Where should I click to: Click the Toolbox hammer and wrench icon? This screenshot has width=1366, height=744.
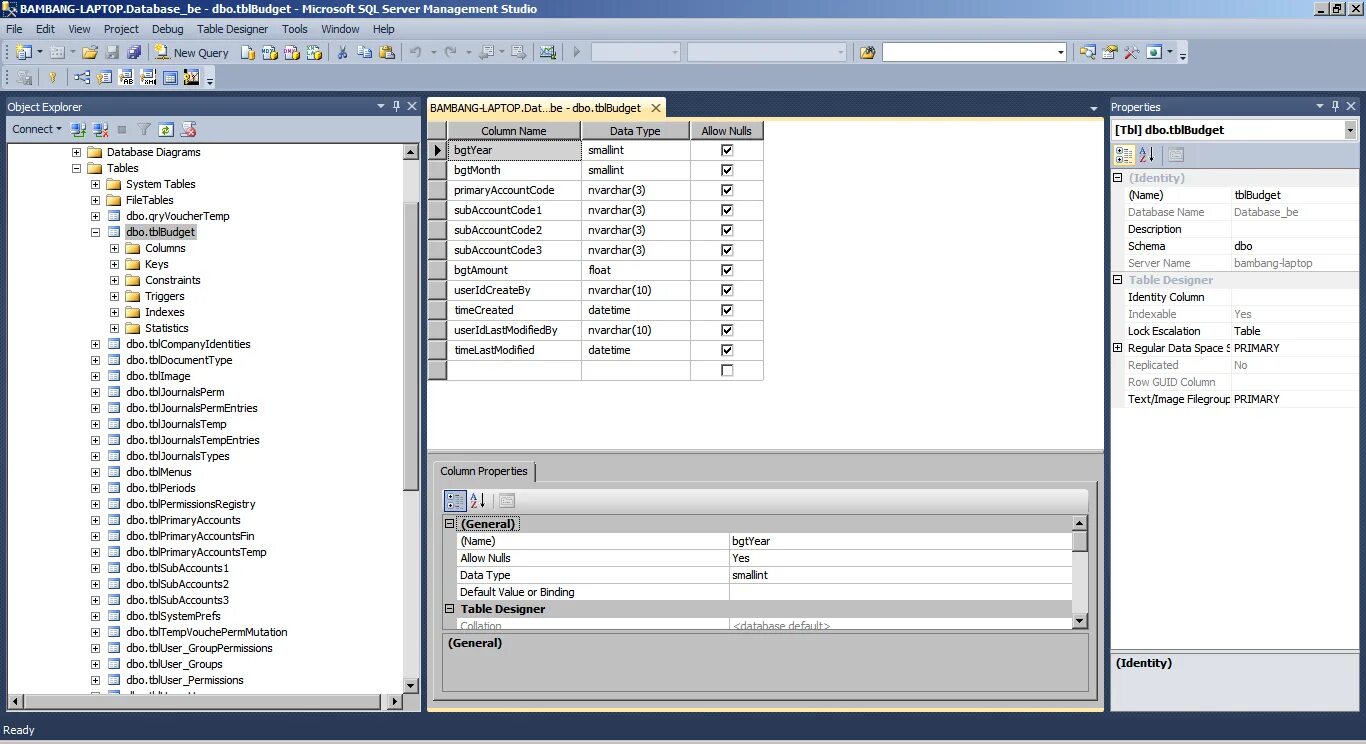point(1132,52)
